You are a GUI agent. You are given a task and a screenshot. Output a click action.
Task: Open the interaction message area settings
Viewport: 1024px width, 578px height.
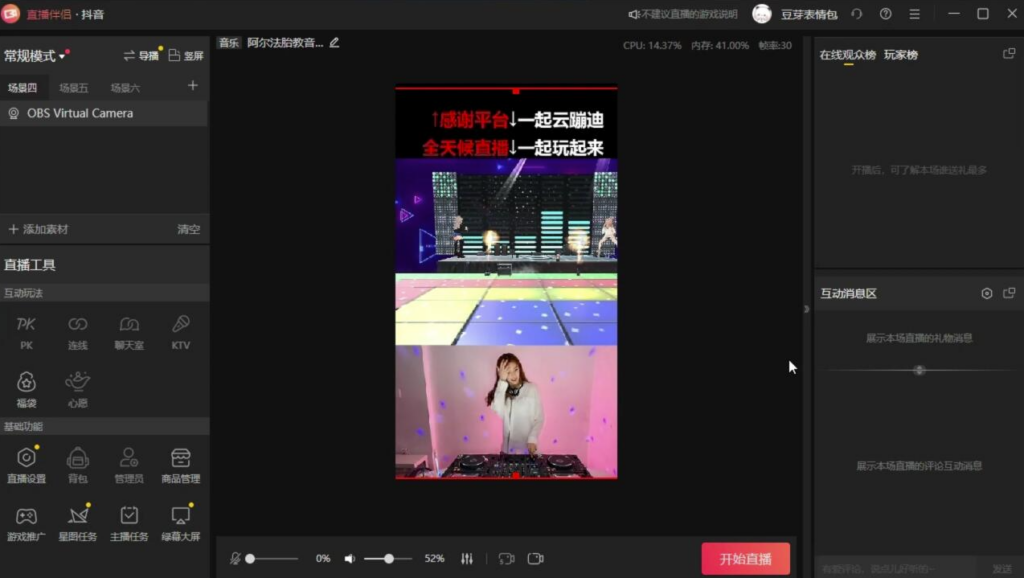(x=987, y=293)
